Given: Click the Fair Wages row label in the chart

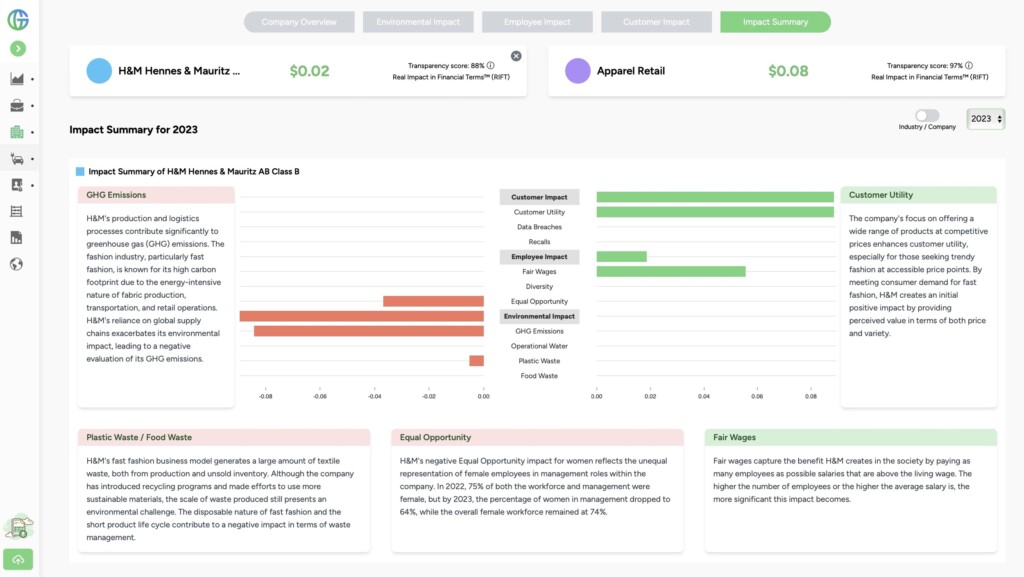Looking at the screenshot, I should (x=539, y=272).
